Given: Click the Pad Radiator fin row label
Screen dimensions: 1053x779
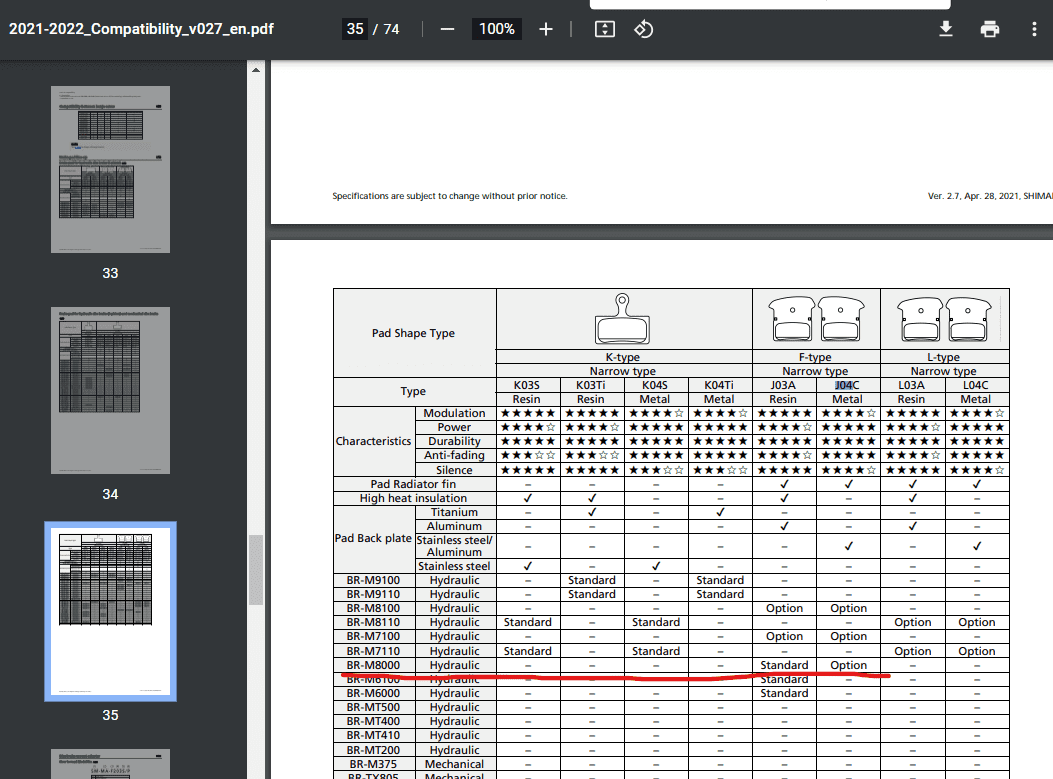Looking at the screenshot, I should point(414,484).
